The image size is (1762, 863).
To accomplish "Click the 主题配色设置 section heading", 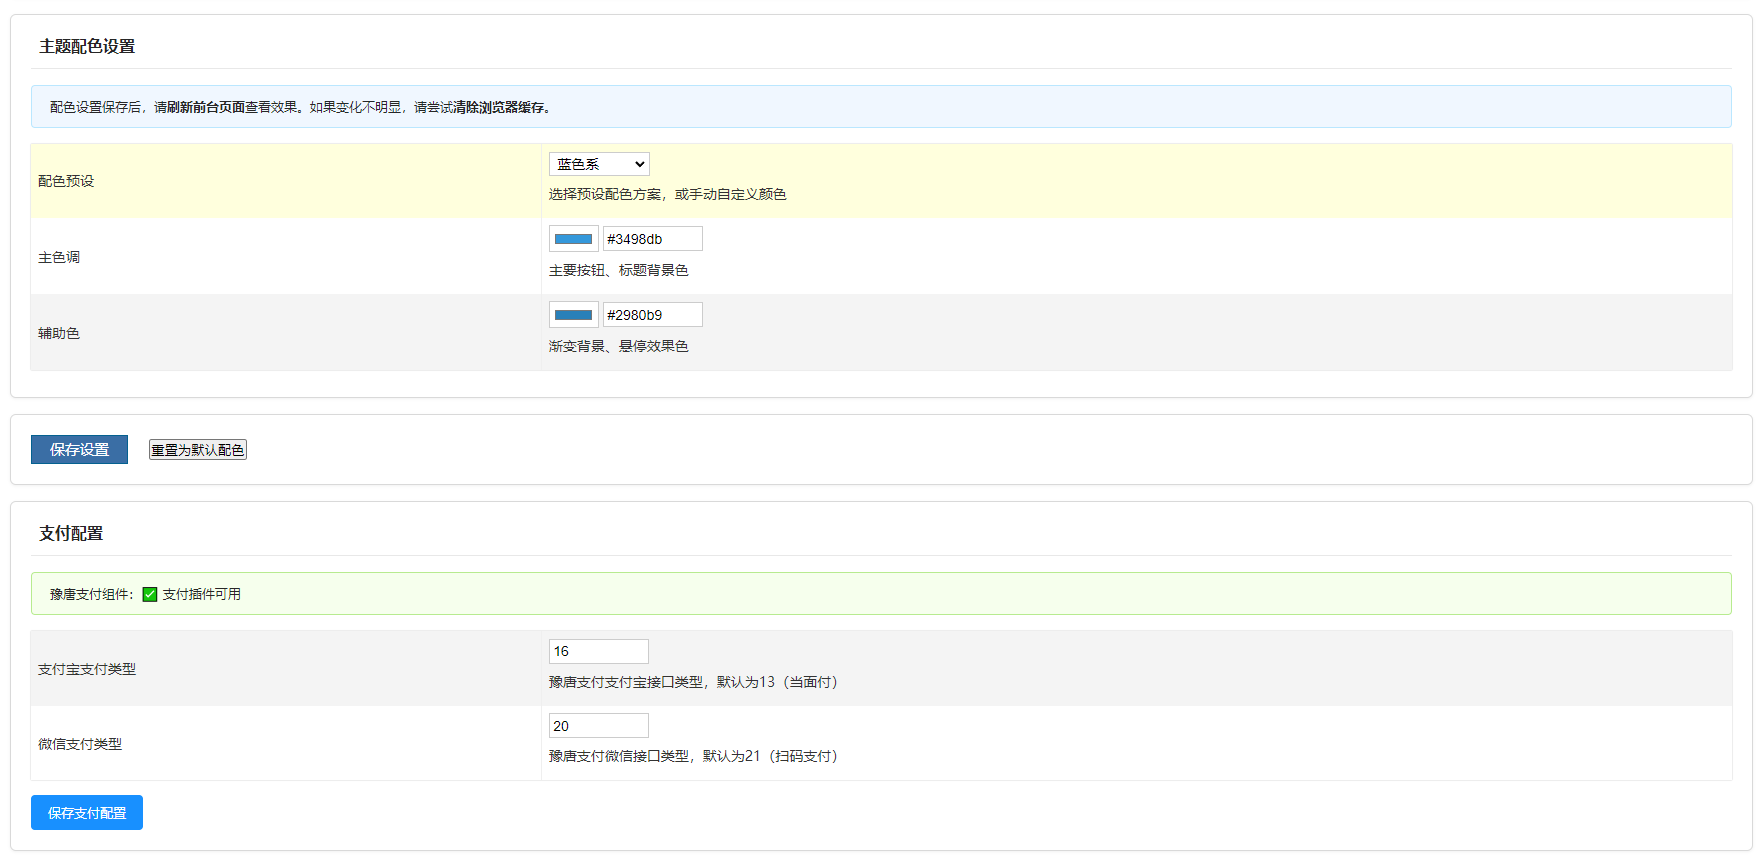I will pyautogui.click(x=87, y=46).
